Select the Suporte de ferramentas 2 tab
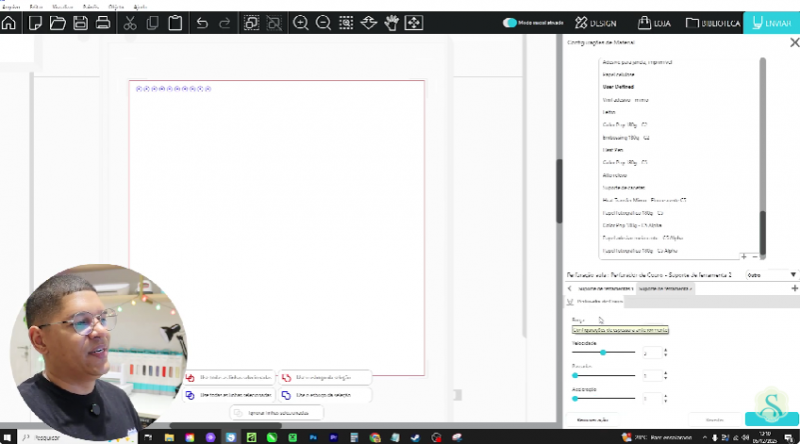The width and height of the screenshot is (800, 444). (665, 288)
